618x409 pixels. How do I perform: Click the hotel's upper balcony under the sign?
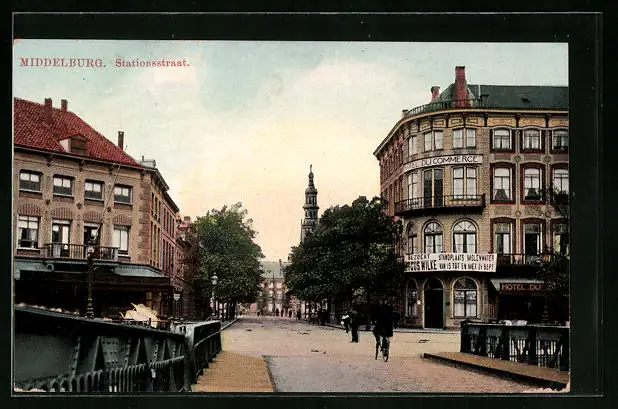(x=438, y=203)
